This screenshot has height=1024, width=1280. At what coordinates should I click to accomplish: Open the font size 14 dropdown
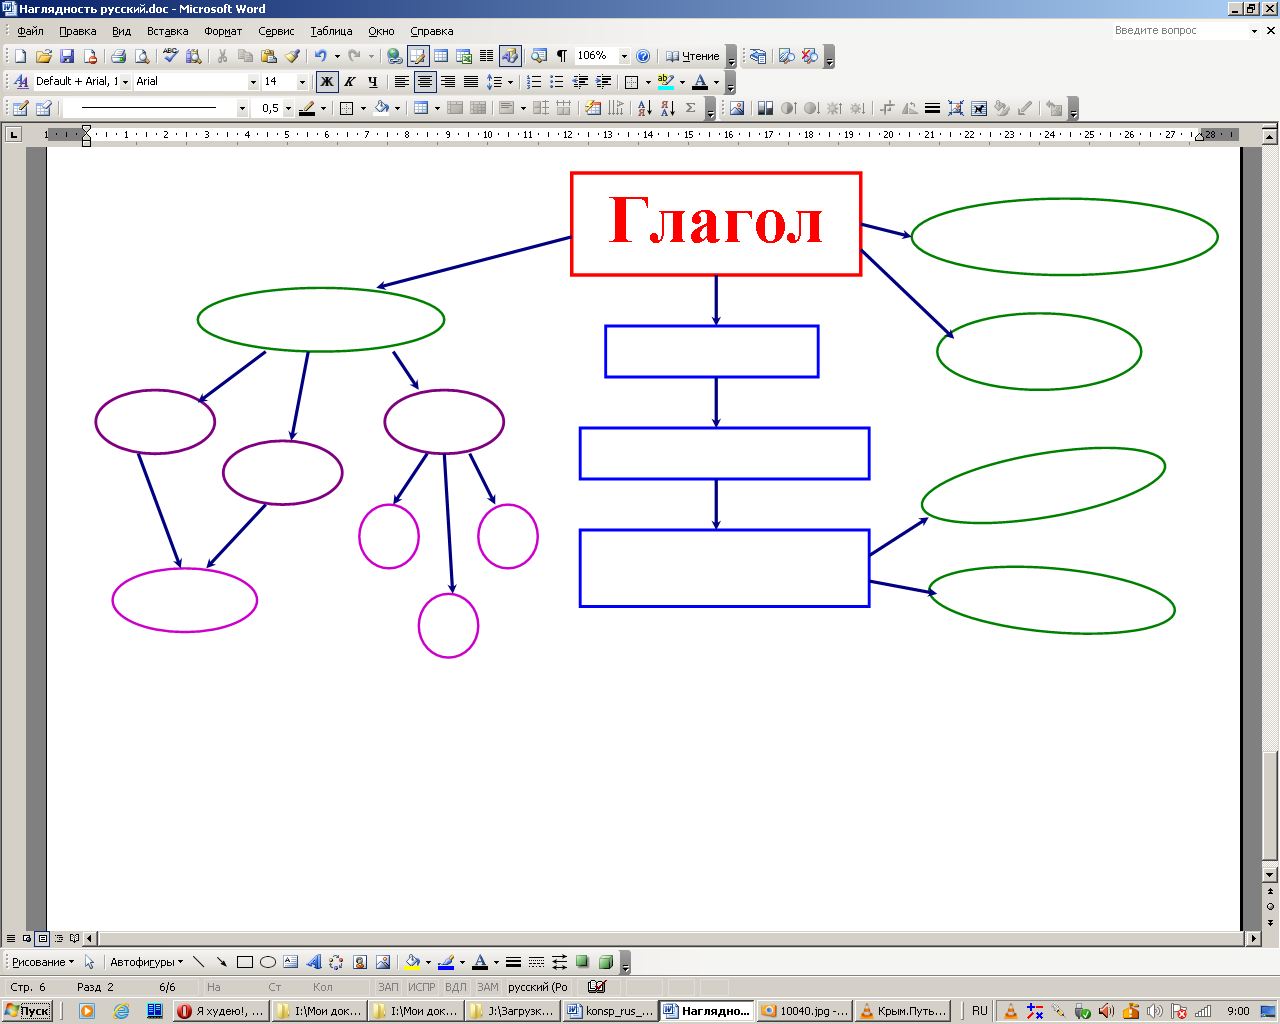[303, 82]
